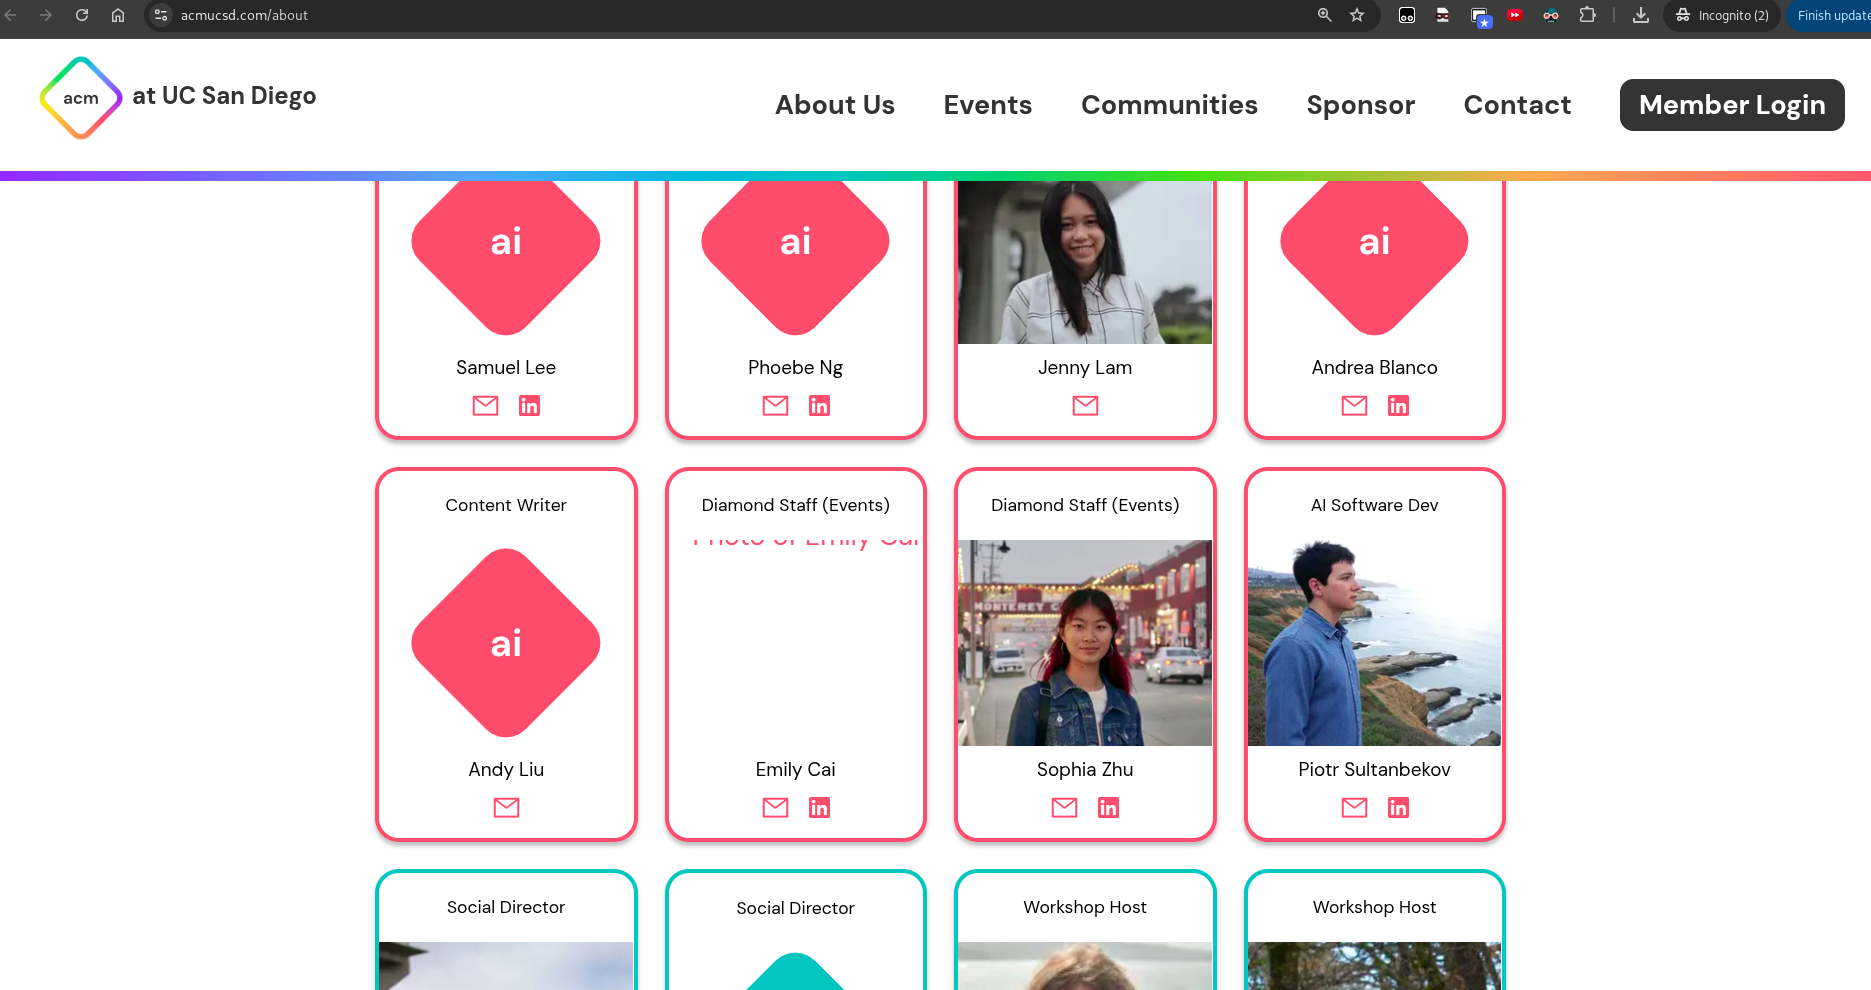Screen dimensions: 1871x990
Task: Open the browser downloads icon
Action: pos(1641,15)
